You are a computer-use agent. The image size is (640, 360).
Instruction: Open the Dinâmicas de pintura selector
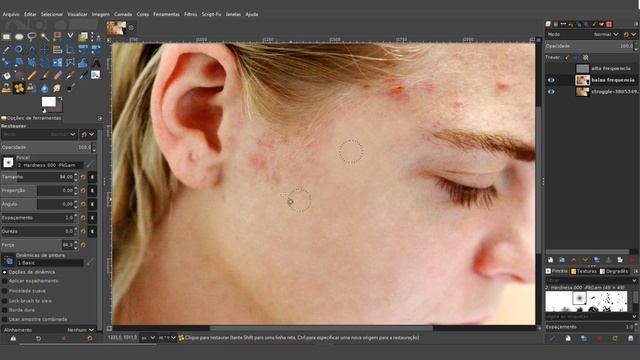(9, 260)
